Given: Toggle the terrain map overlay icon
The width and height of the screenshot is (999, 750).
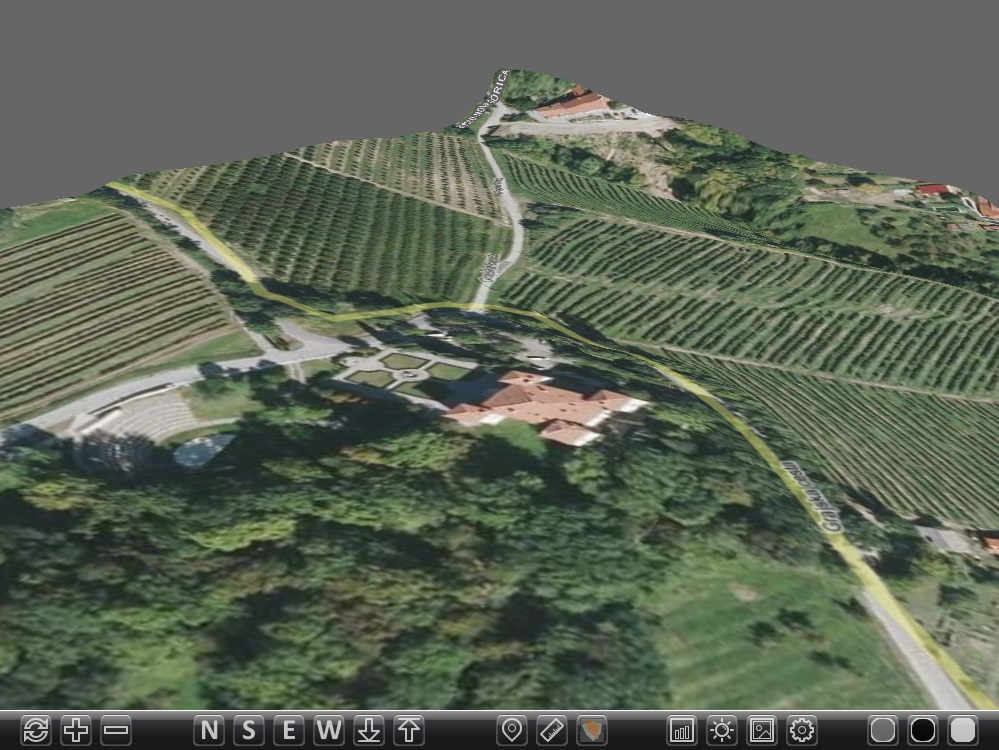Looking at the screenshot, I should 591,730.
